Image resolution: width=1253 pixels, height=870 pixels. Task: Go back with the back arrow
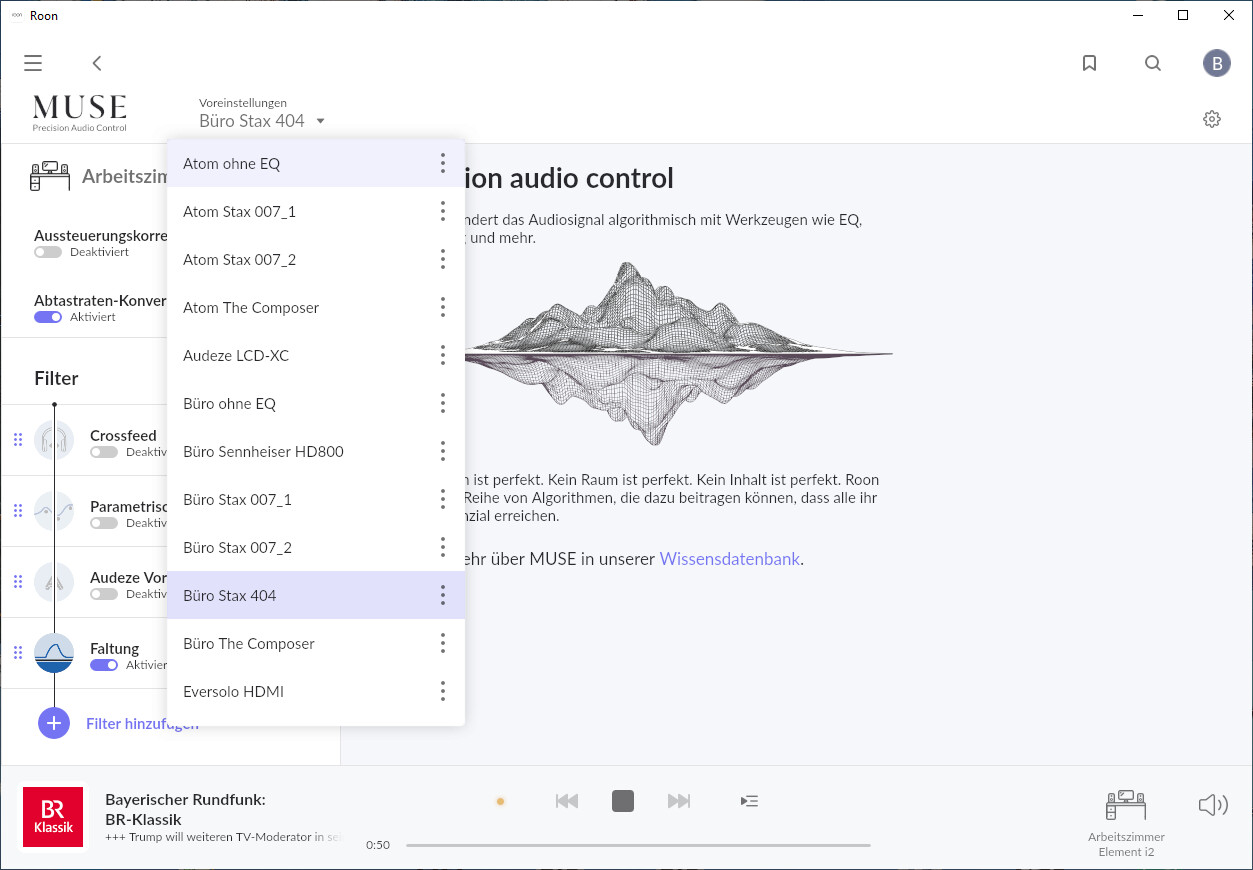97,63
